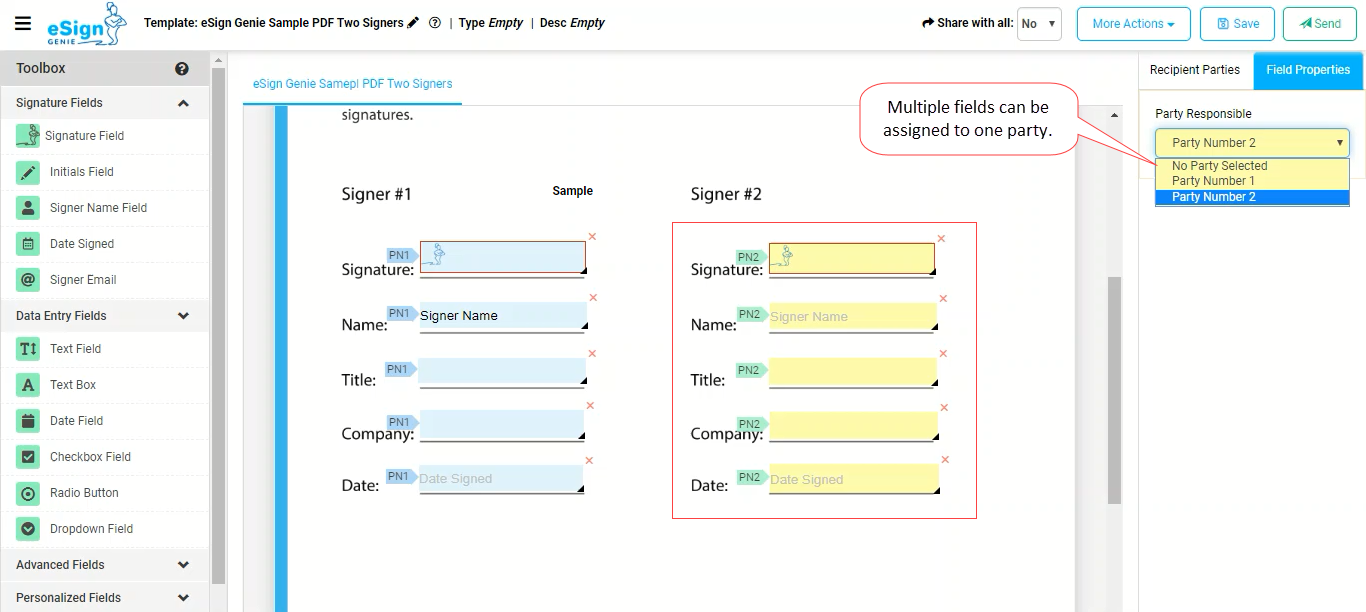
Task: Remove Signer #1 signature field with red X
Action: (592, 237)
